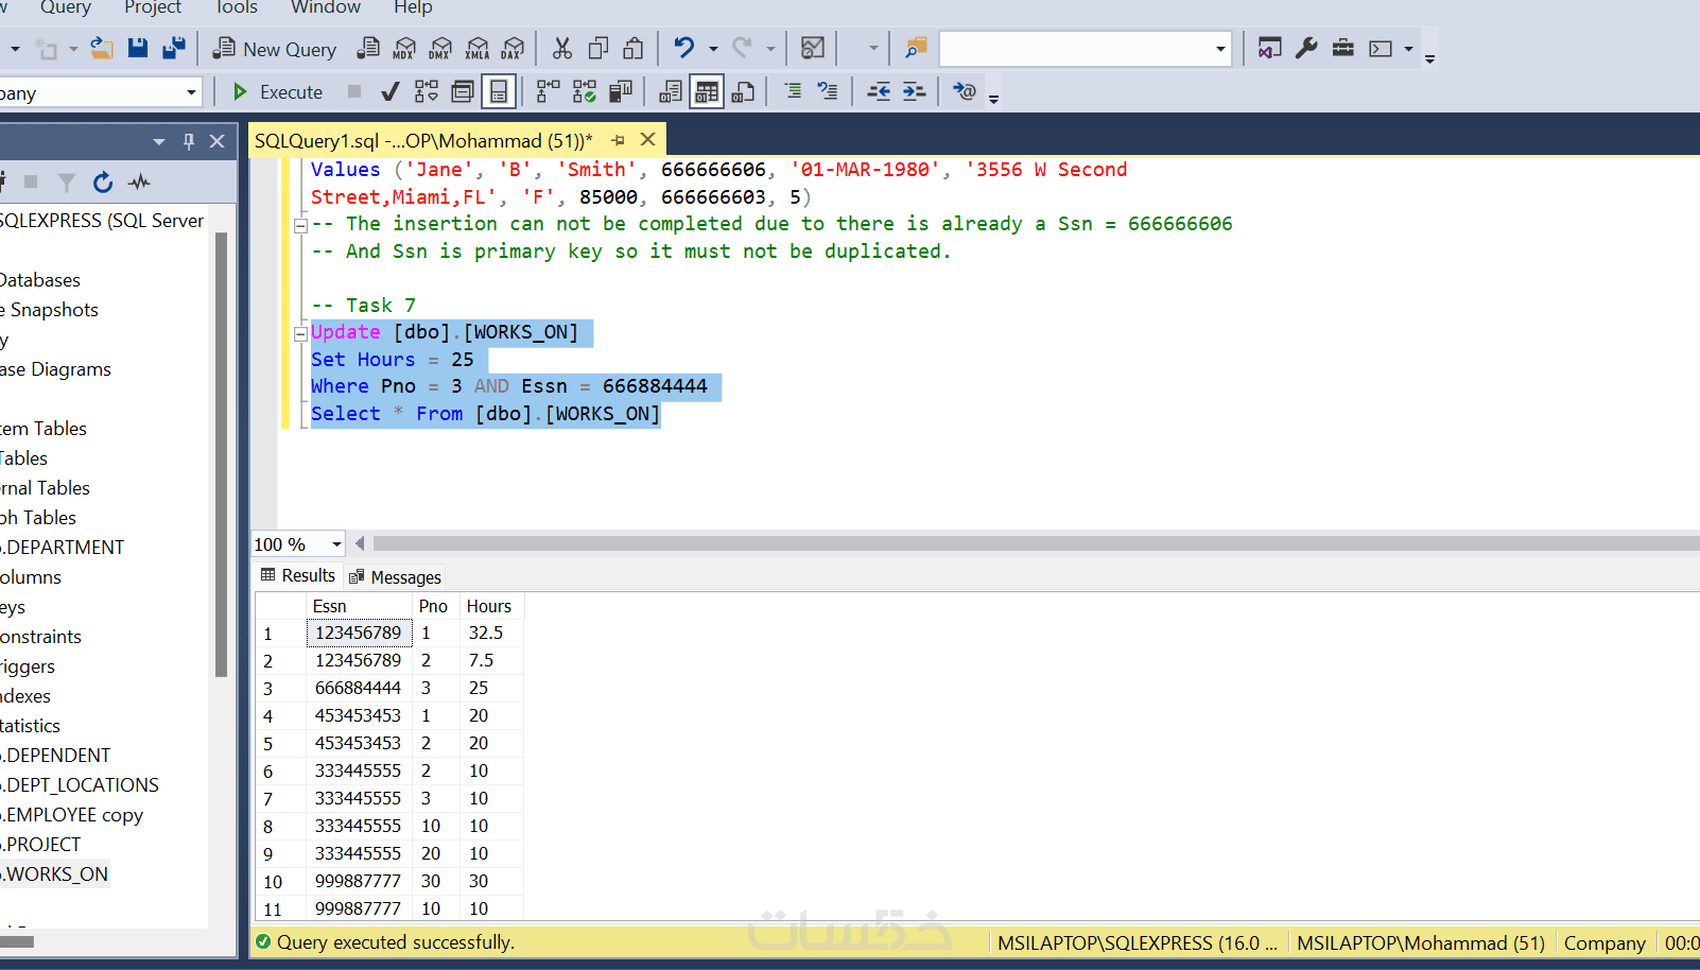Parse the query with the checkmark icon
The width and height of the screenshot is (1700, 970).
pyautogui.click(x=390, y=91)
